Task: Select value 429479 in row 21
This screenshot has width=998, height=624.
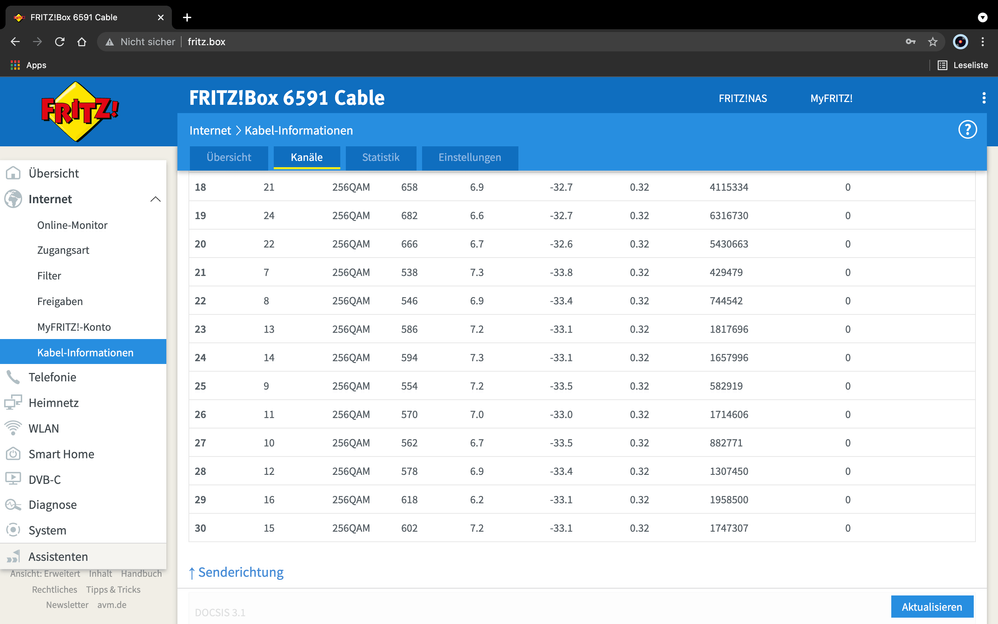Action: coord(726,273)
